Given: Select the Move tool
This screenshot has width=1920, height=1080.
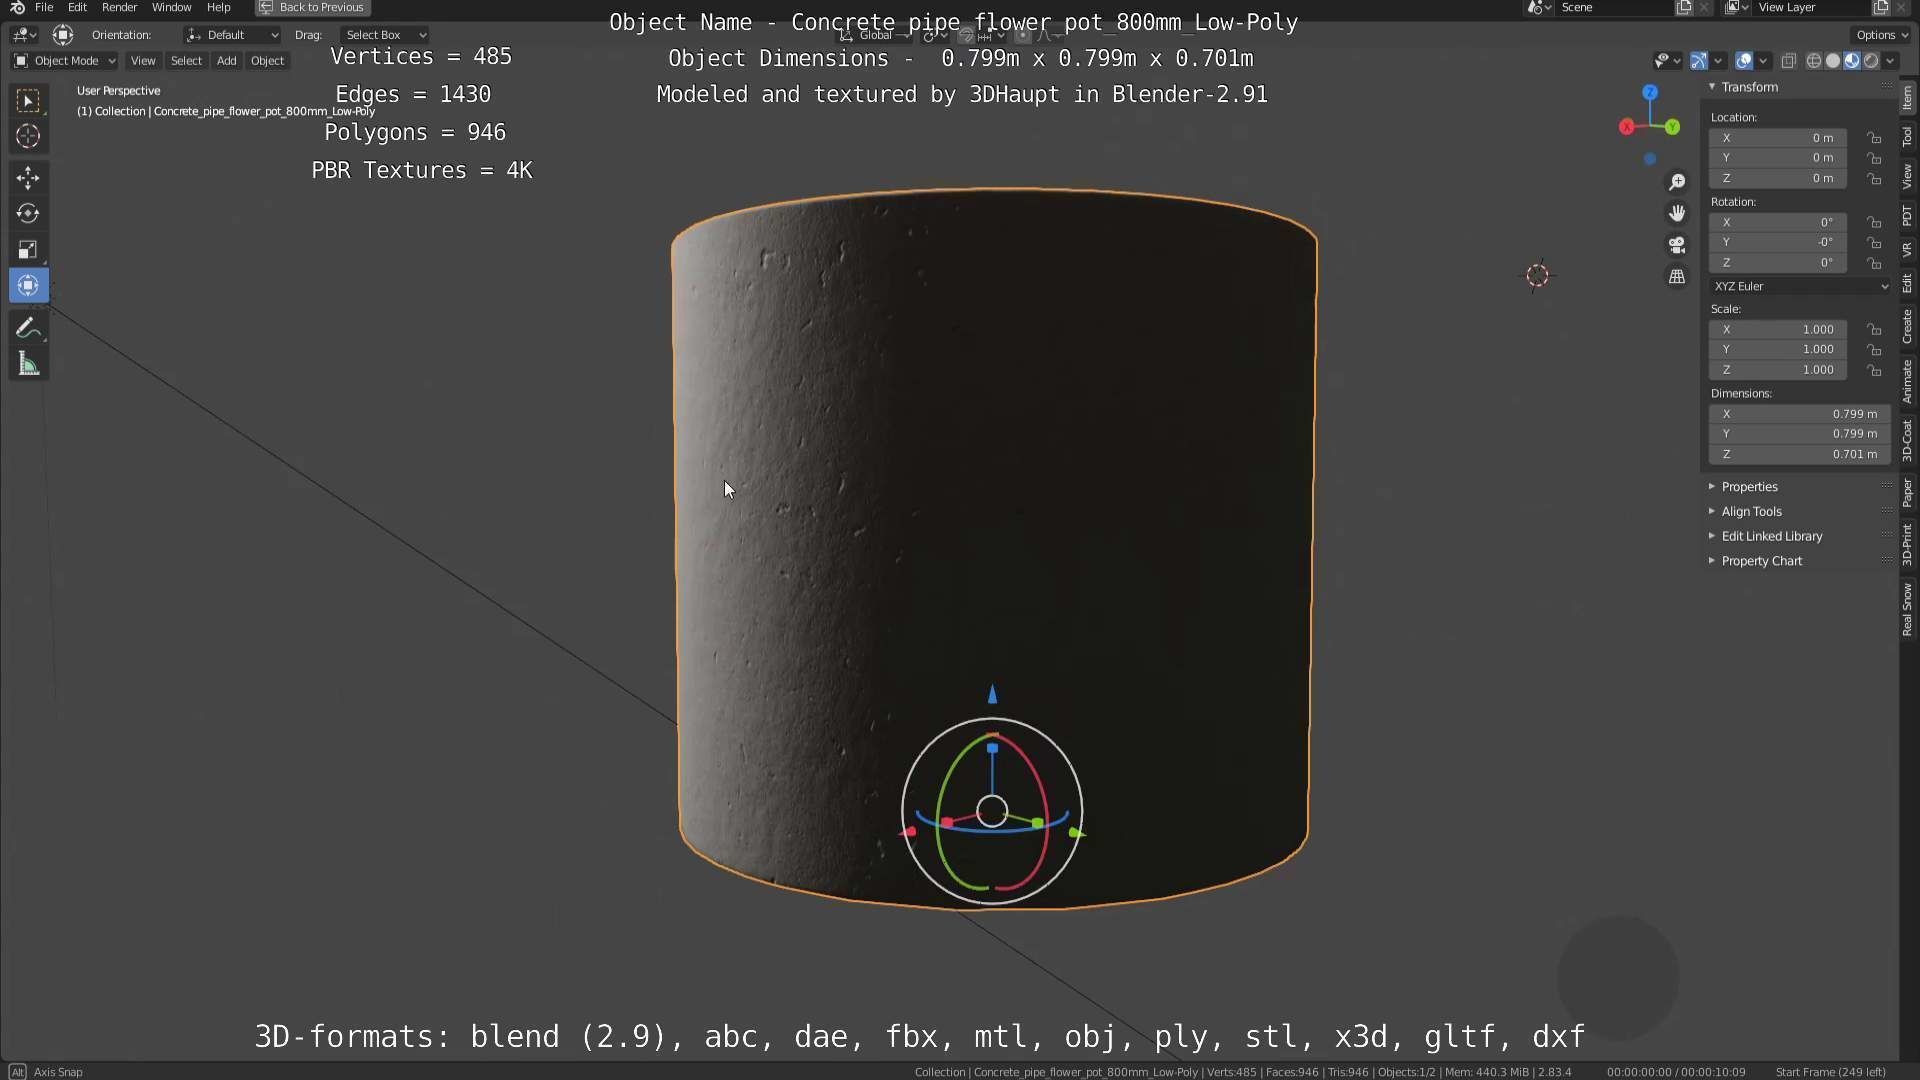Looking at the screenshot, I should click(x=28, y=178).
